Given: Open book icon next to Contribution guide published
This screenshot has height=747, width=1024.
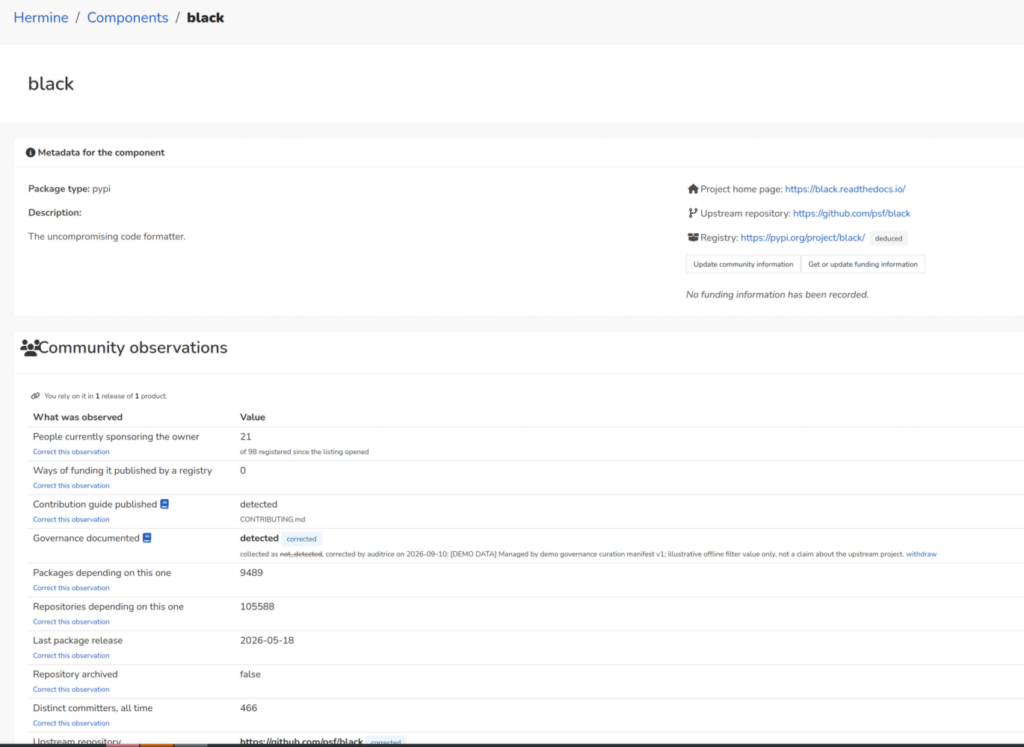Looking at the screenshot, I should coord(165,504).
